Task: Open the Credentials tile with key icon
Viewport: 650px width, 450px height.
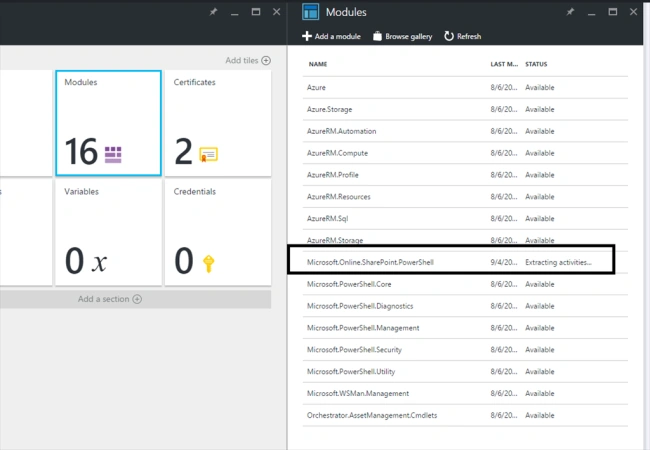Action: coord(218,232)
